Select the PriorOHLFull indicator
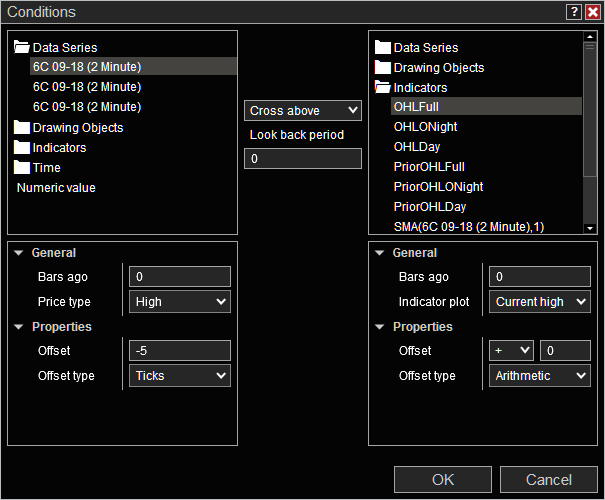This screenshot has width=605, height=500. 429,167
